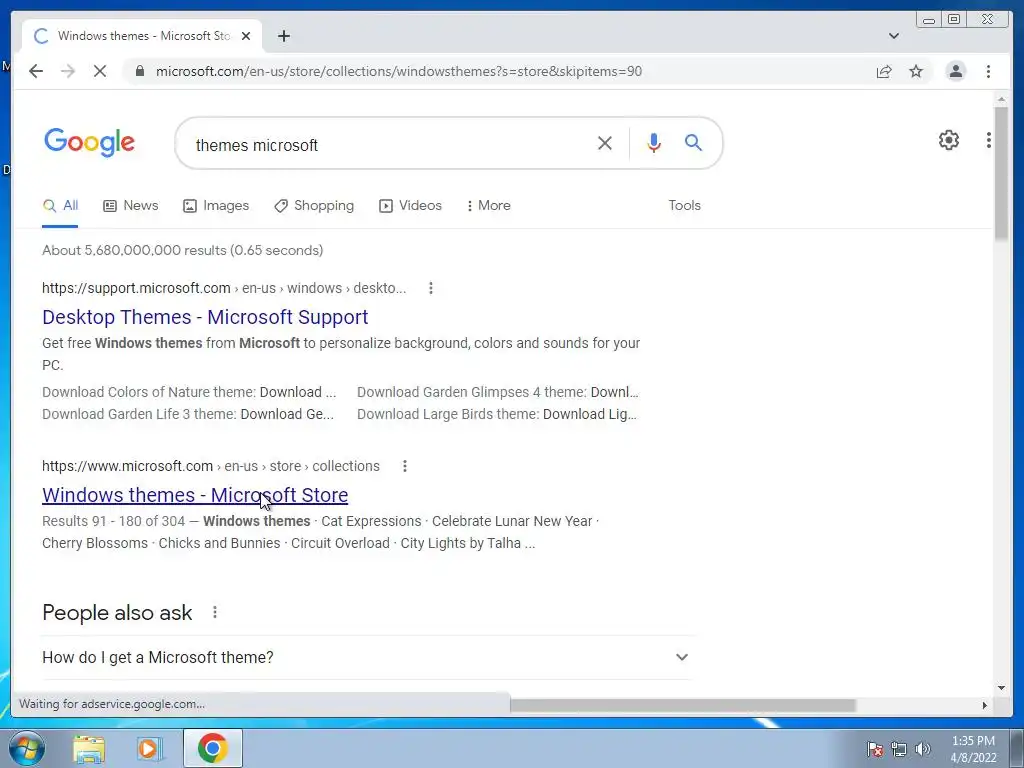This screenshot has height=768, width=1024.
Task: Switch to the News tab
Action: [131, 206]
